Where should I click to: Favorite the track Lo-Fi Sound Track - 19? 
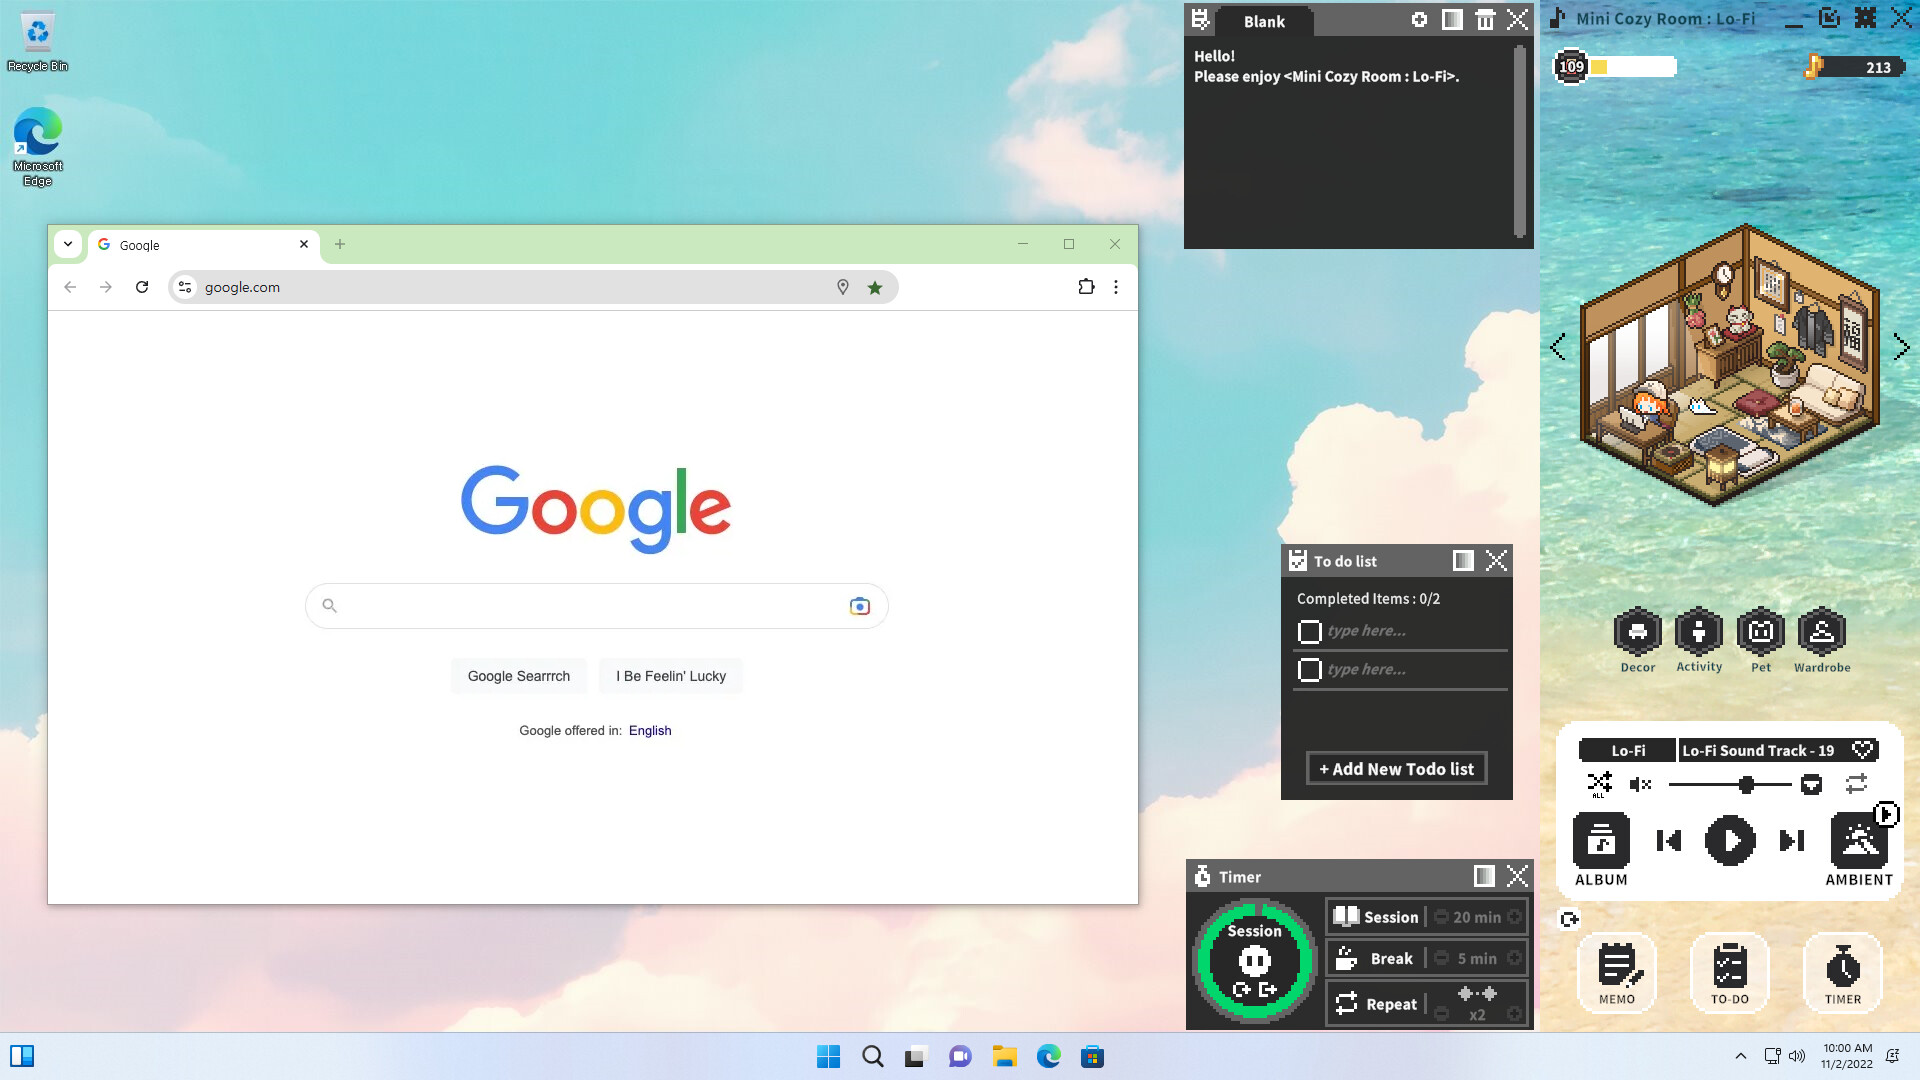click(1862, 750)
